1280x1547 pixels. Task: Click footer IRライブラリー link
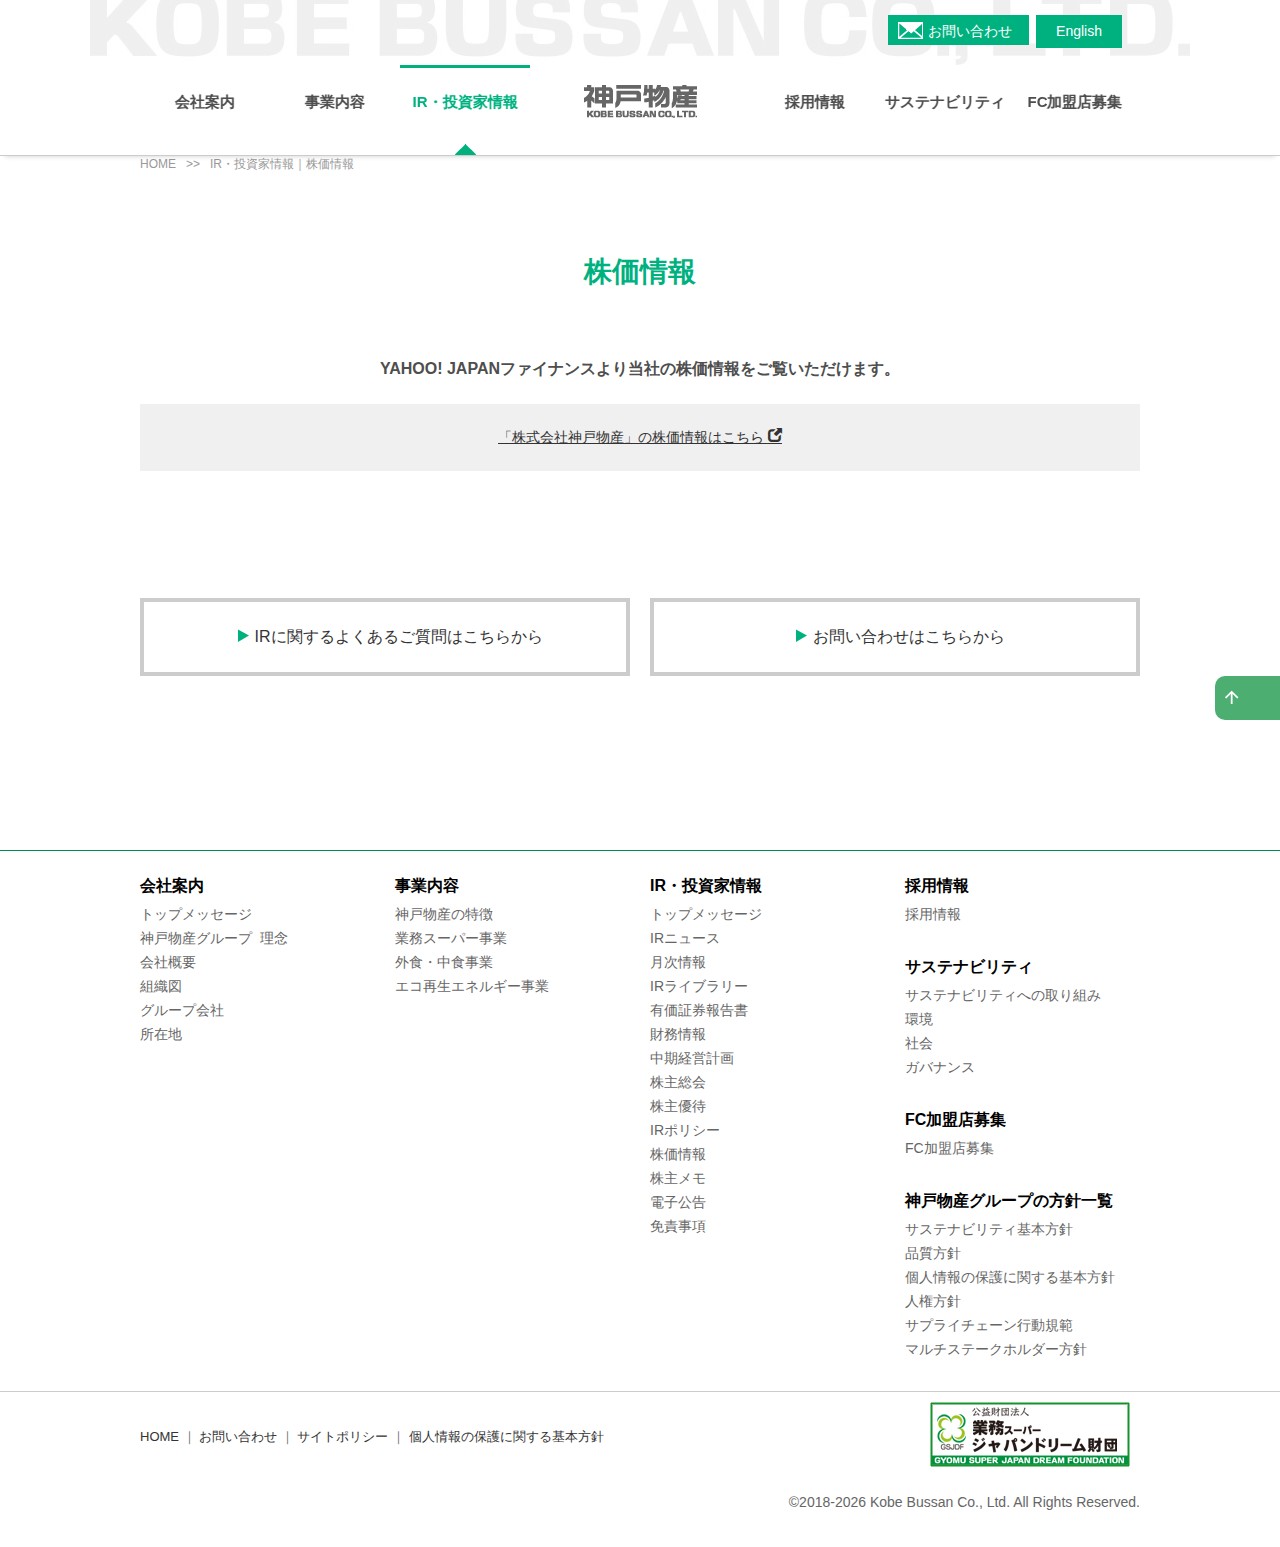click(699, 986)
